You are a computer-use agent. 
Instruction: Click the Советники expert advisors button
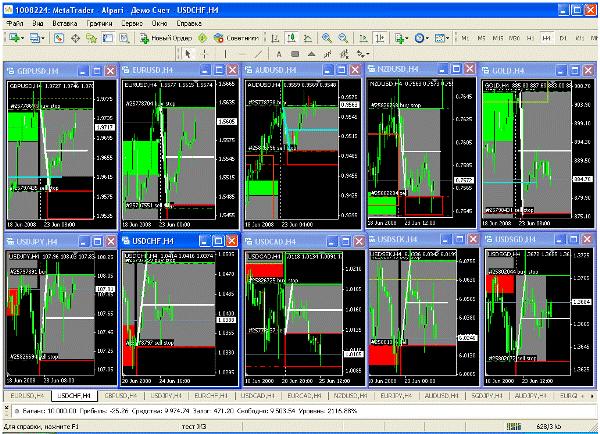[236, 38]
